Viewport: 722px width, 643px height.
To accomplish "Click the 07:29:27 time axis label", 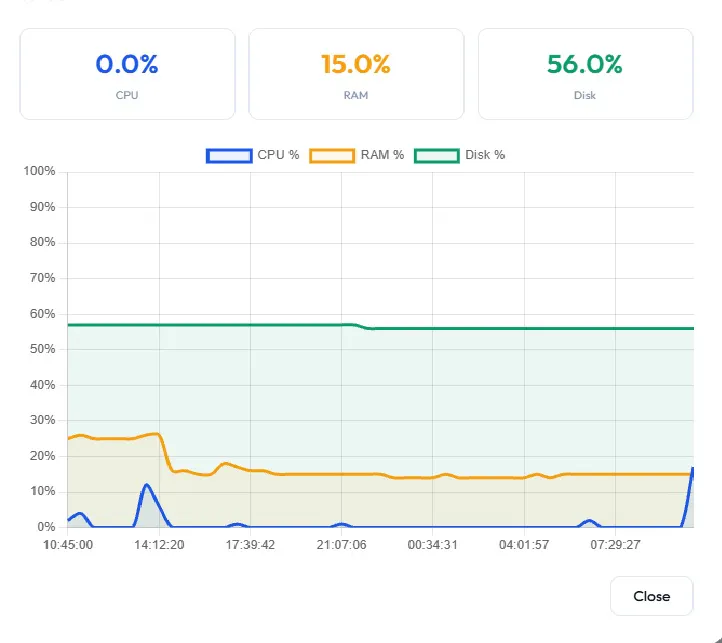I will point(615,545).
